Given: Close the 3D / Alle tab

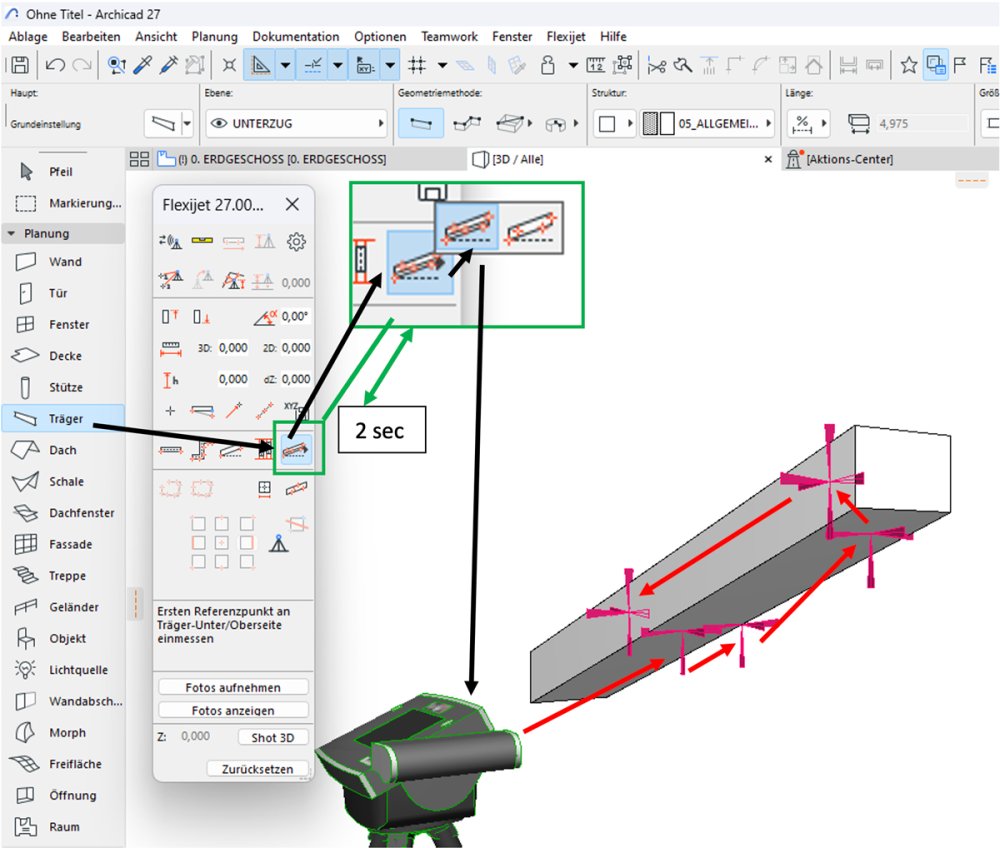Looking at the screenshot, I should (768, 159).
